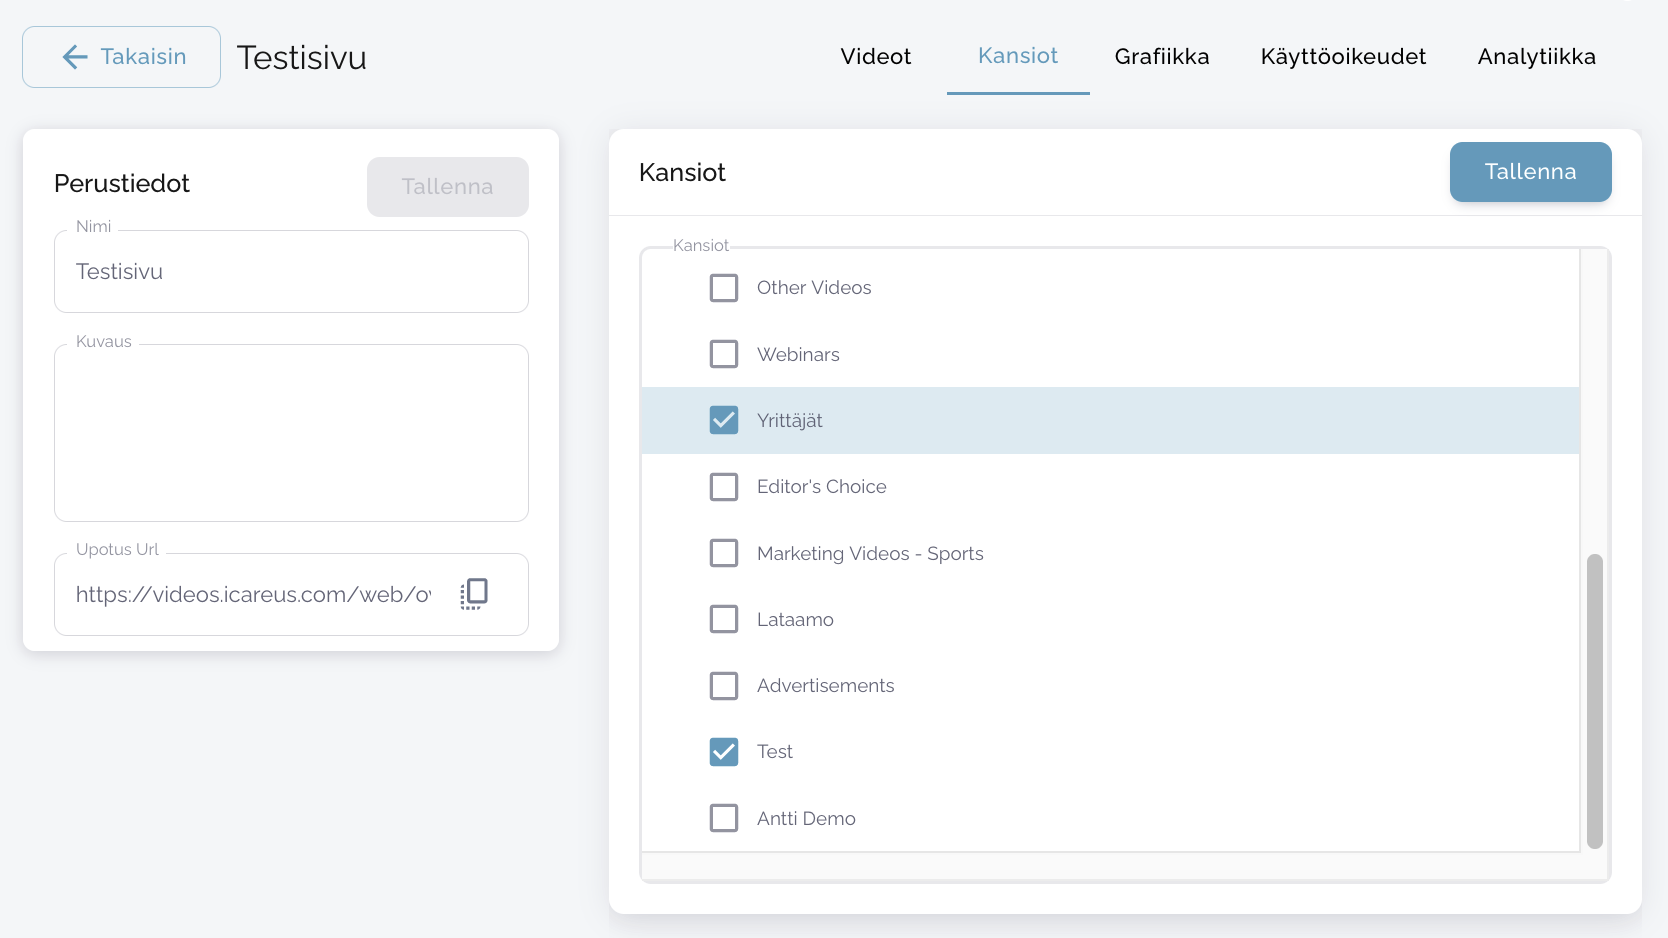Save folders with blue Tallenna button

(x=1529, y=172)
